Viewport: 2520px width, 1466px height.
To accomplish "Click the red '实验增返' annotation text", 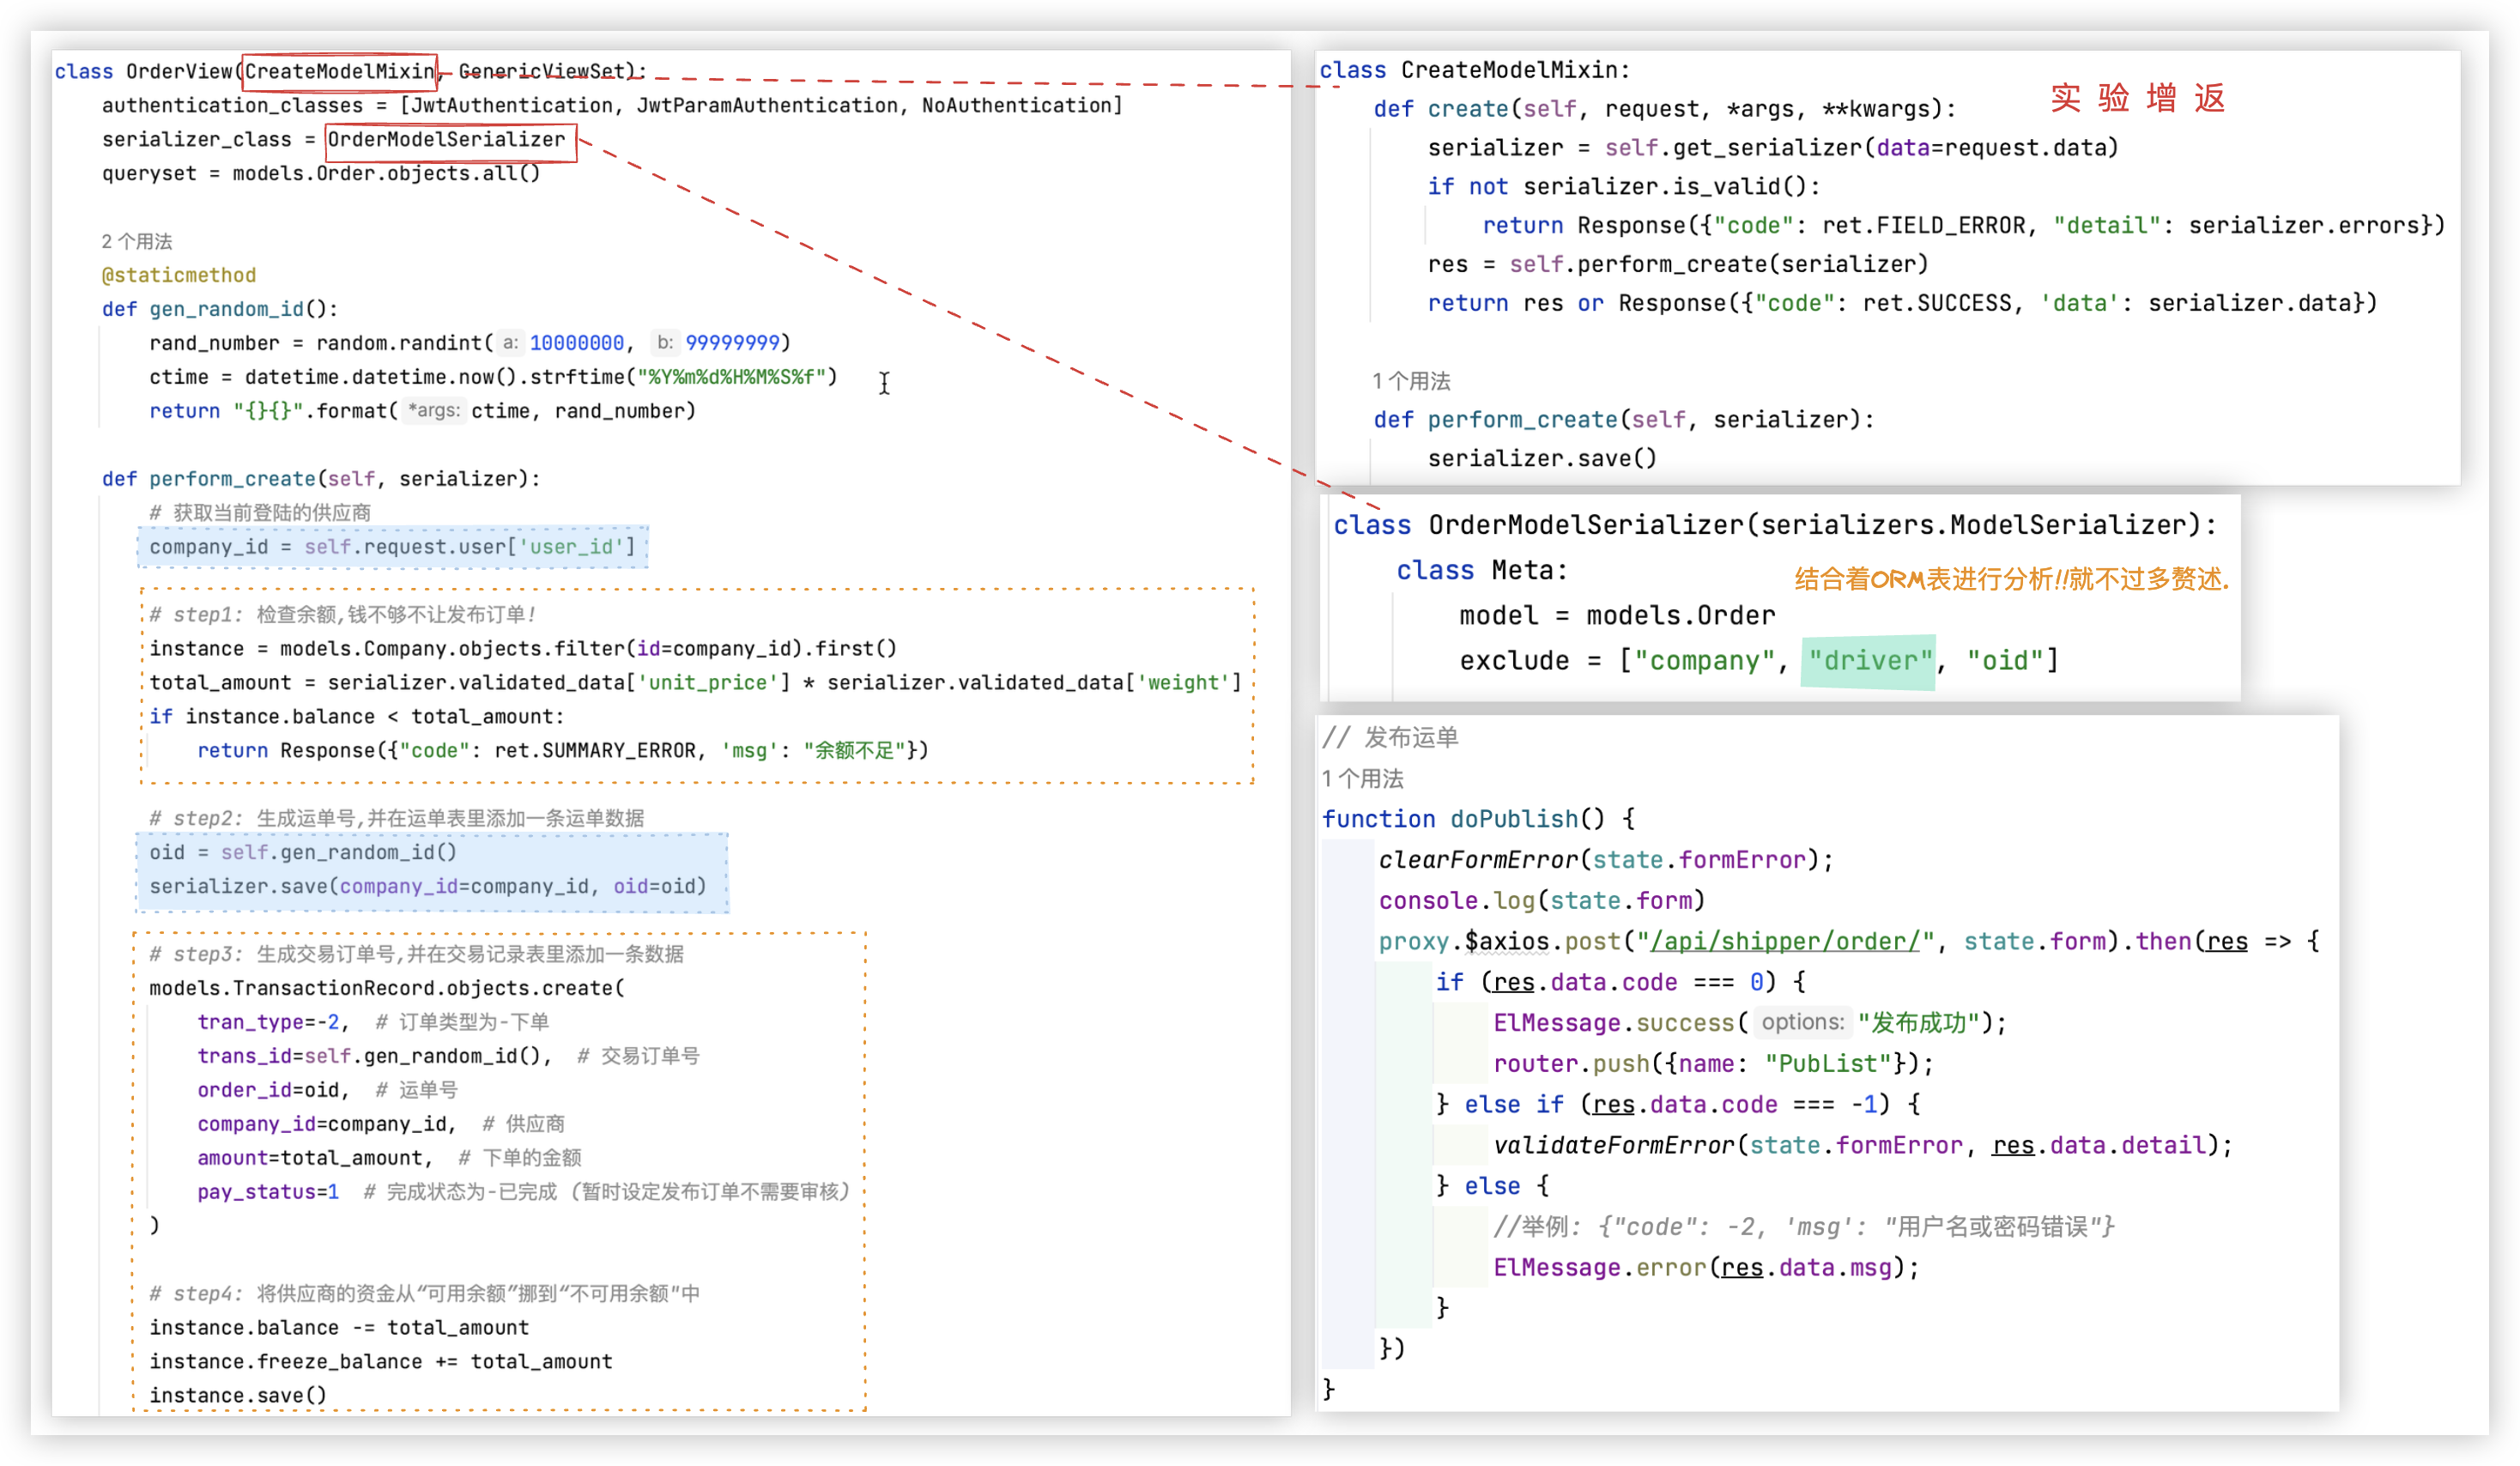I will tap(2137, 98).
